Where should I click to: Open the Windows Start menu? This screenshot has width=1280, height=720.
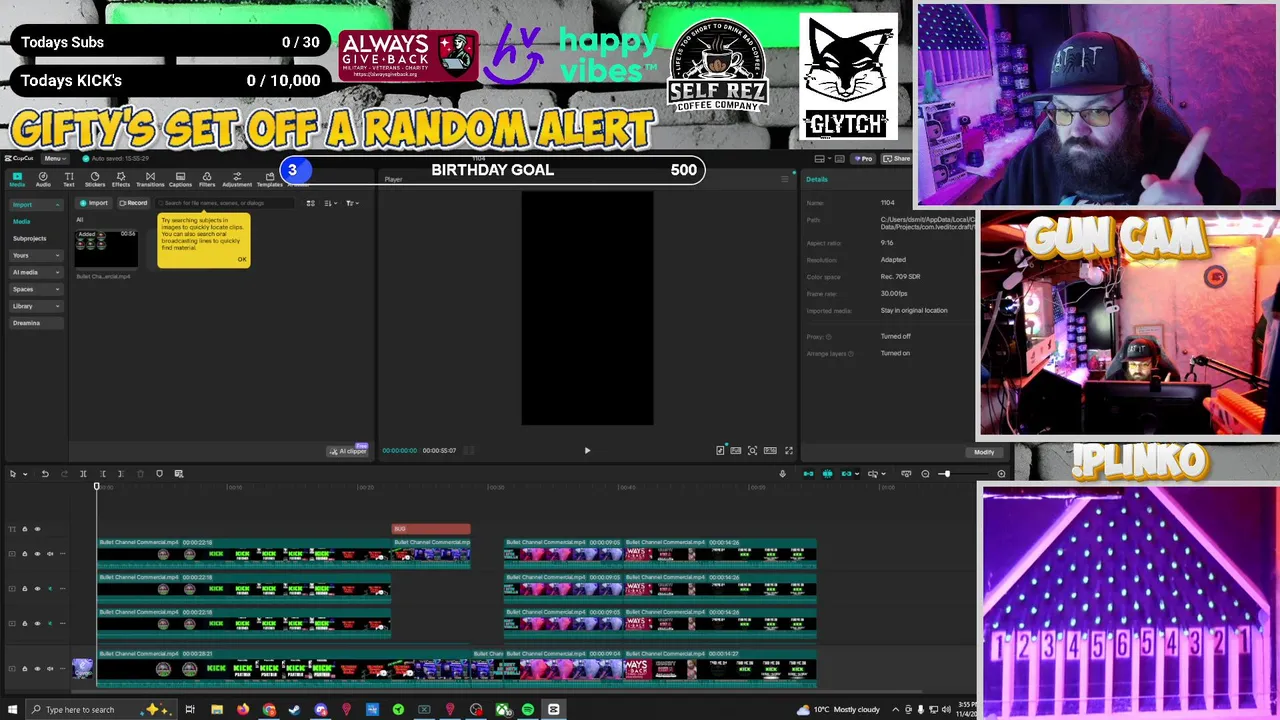(12, 710)
